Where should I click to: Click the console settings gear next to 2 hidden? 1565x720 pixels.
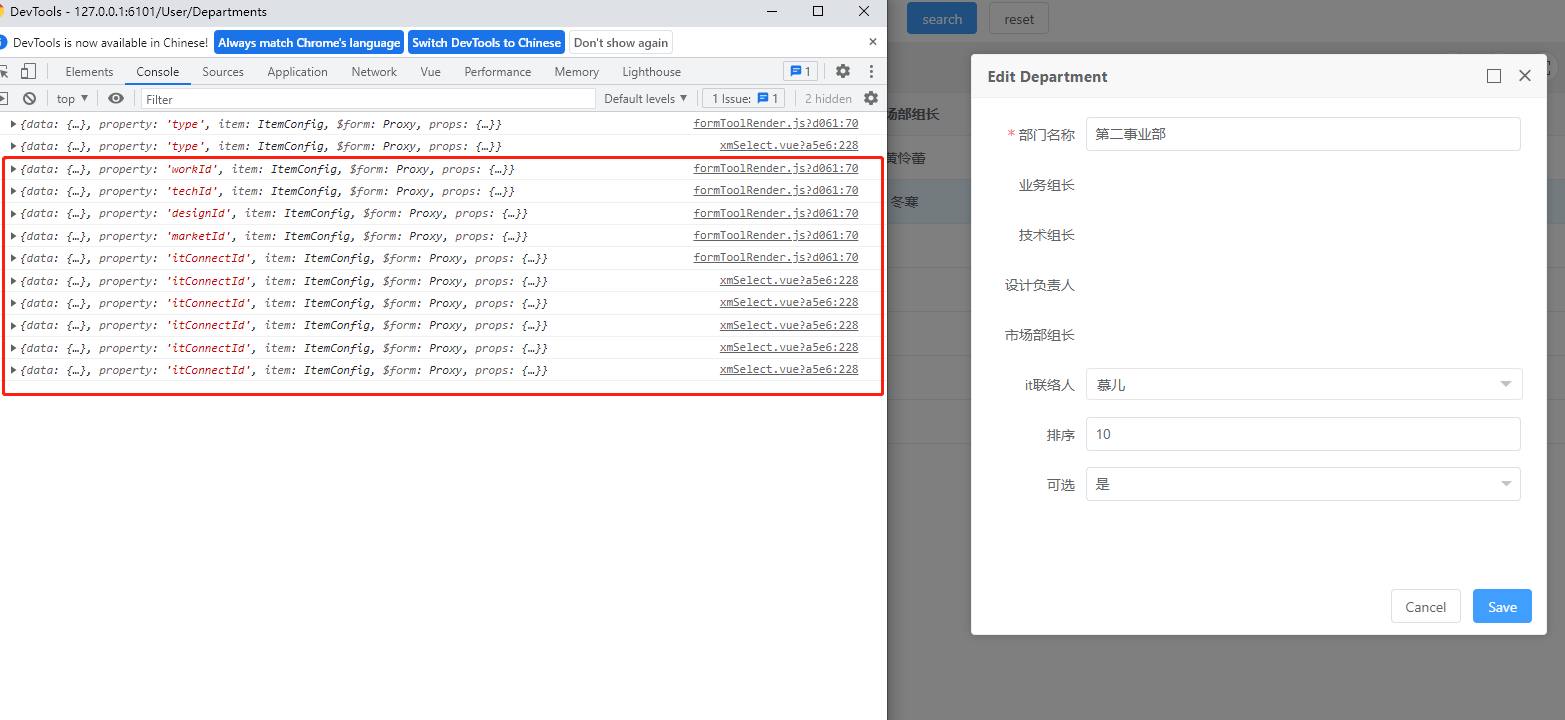pos(871,98)
